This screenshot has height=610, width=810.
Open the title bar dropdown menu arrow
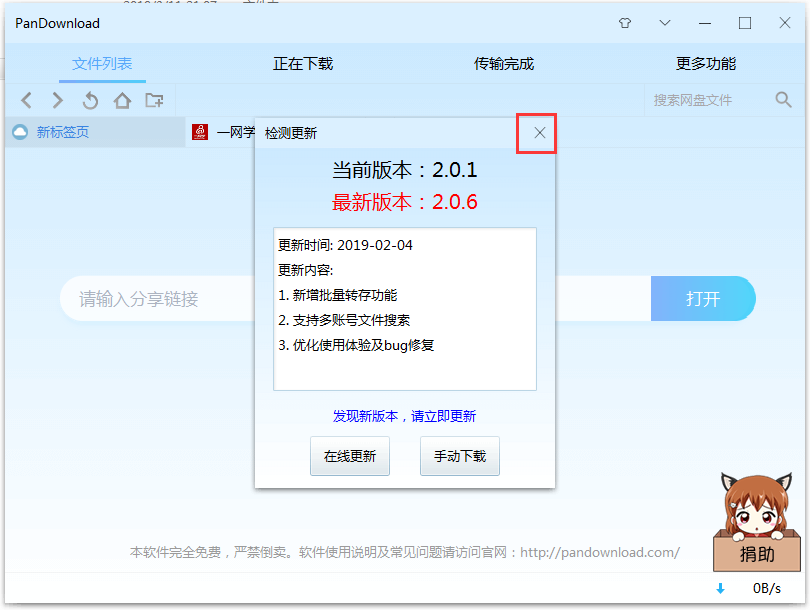coord(665,23)
